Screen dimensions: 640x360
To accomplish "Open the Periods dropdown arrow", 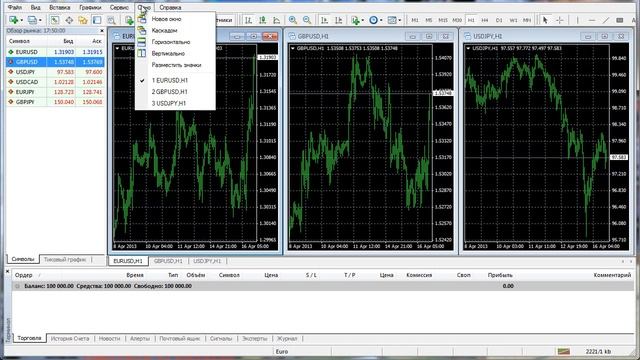I will pos(381,20).
